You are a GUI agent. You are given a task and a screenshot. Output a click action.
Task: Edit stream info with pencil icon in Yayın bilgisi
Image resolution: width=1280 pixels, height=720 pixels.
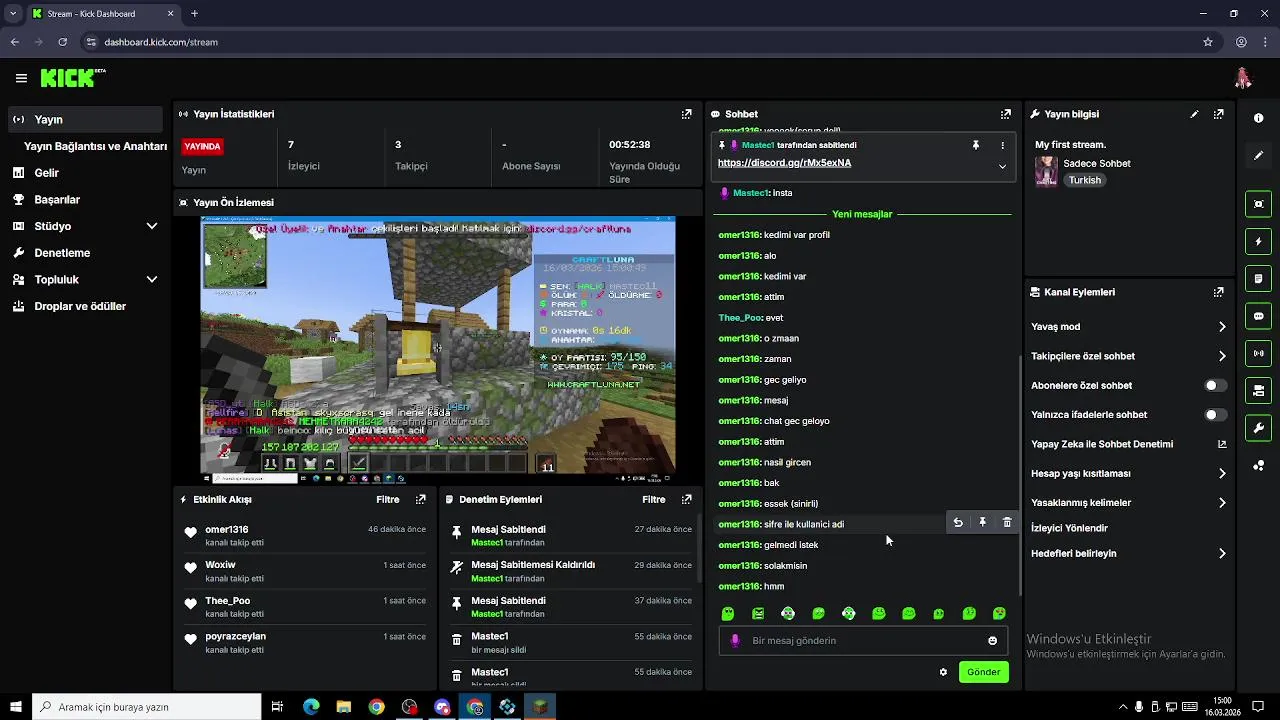[1194, 114]
